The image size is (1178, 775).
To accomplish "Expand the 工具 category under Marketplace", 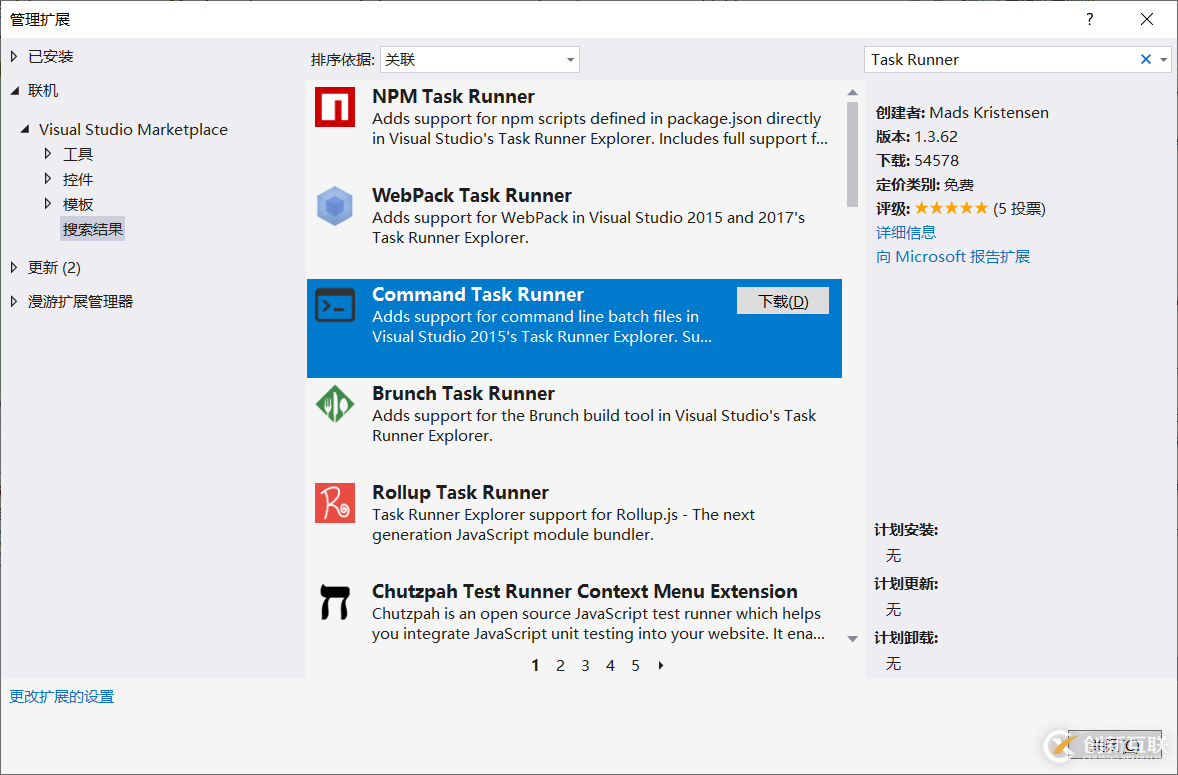I will pyautogui.click(x=48, y=154).
